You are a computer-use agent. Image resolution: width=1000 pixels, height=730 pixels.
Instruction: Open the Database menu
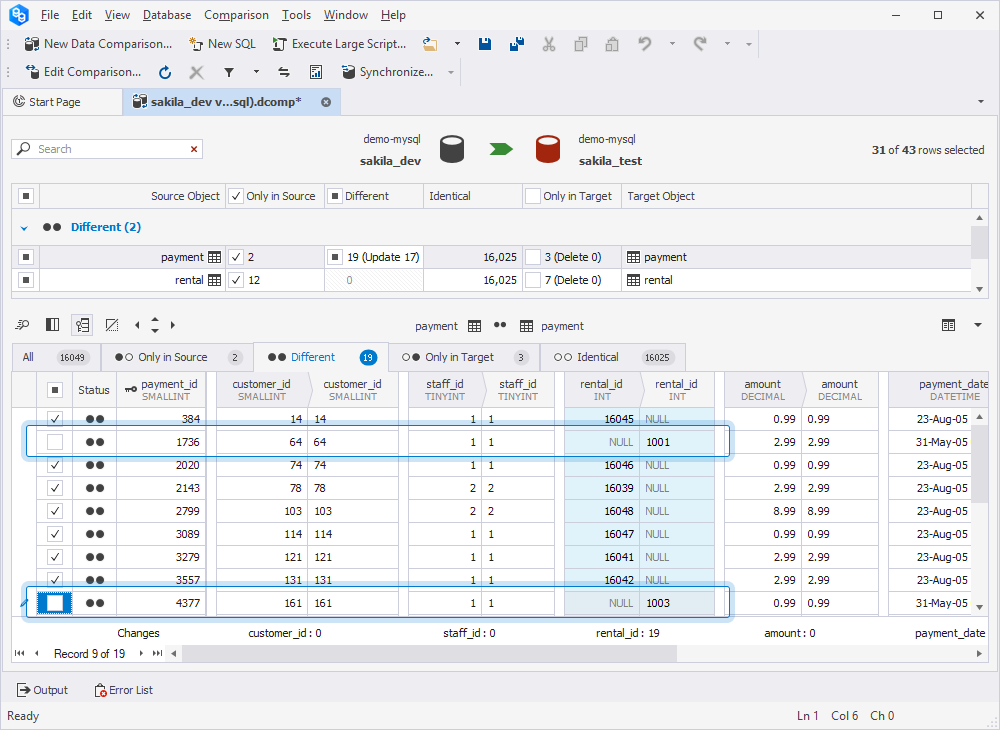point(167,15)
